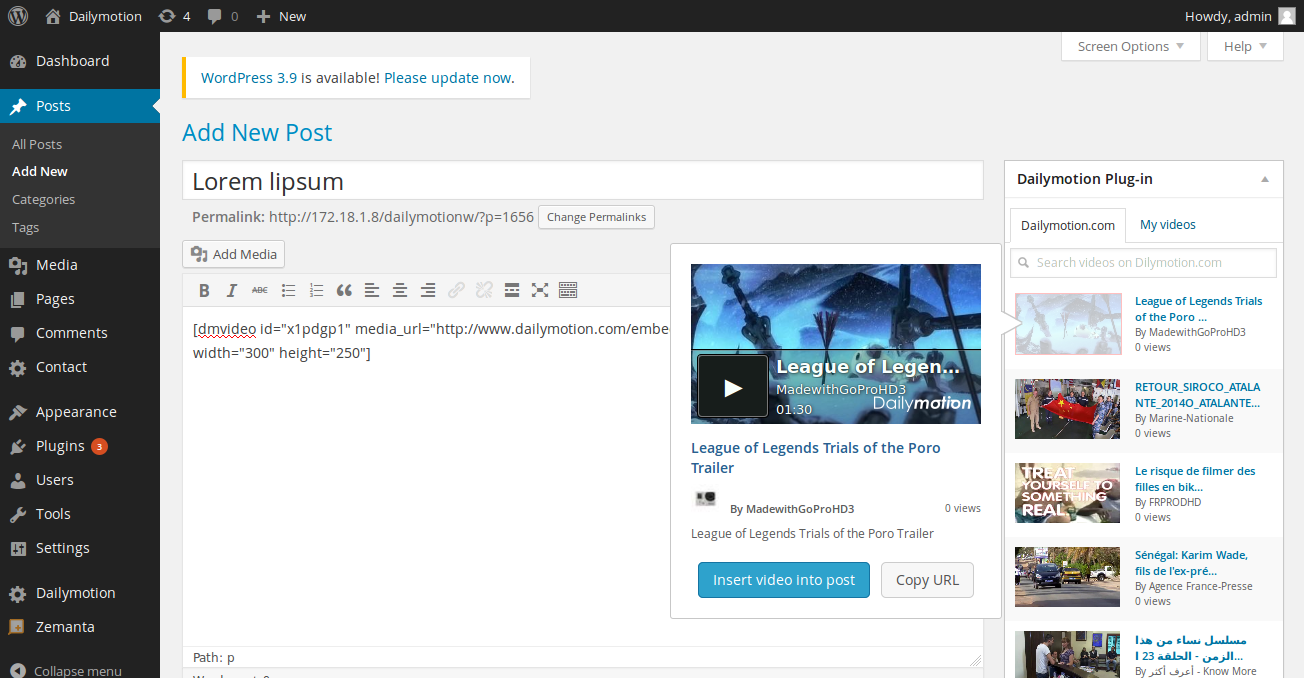Expand the Screen Options dropdown
1304x678 pixels.
1131,46
